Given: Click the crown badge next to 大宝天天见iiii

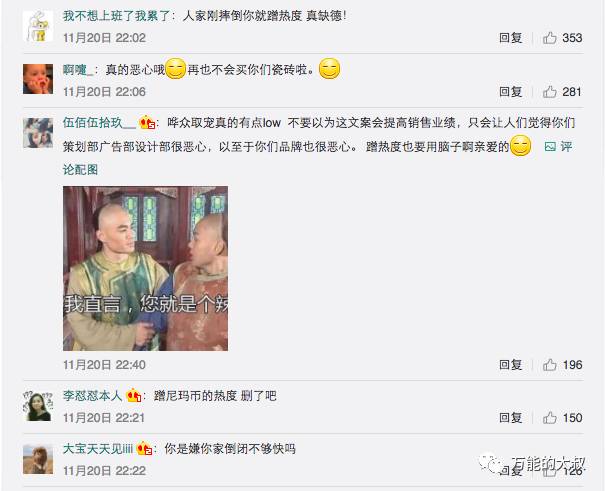Looking at the screenshot, I should click(x=144, y=449).
